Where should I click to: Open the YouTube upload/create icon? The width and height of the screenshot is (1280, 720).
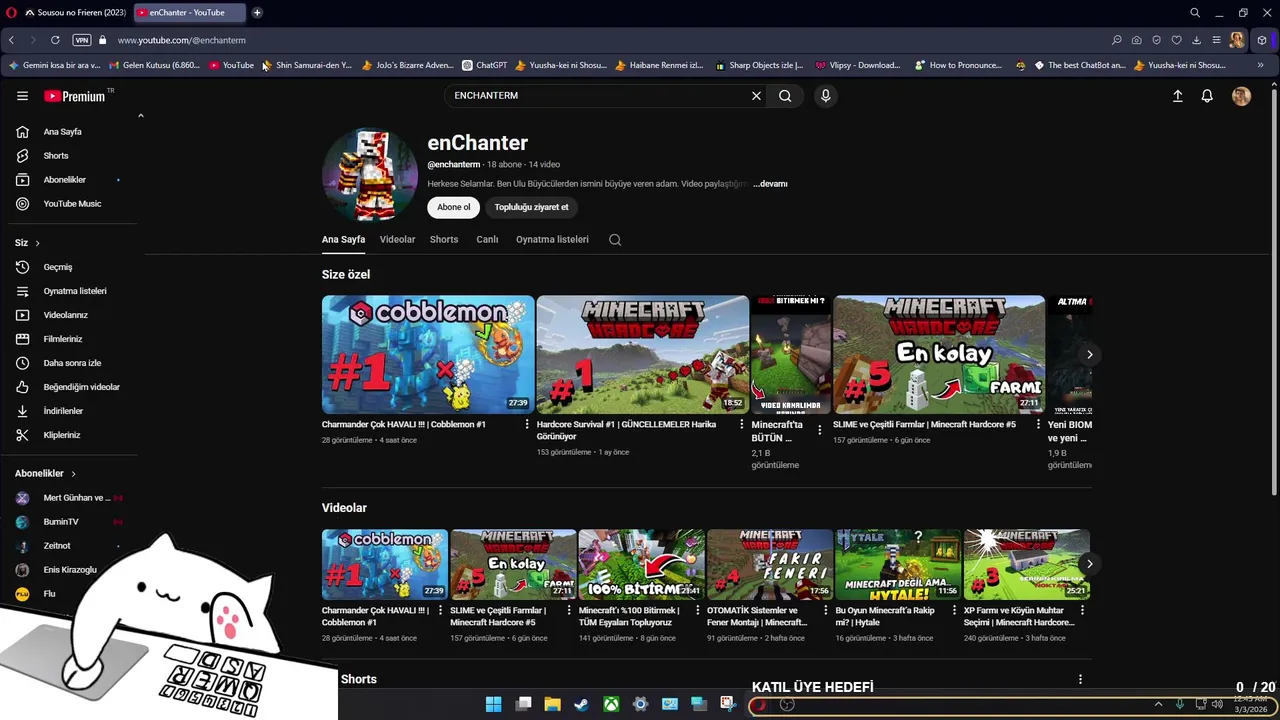click(1177, 96)
